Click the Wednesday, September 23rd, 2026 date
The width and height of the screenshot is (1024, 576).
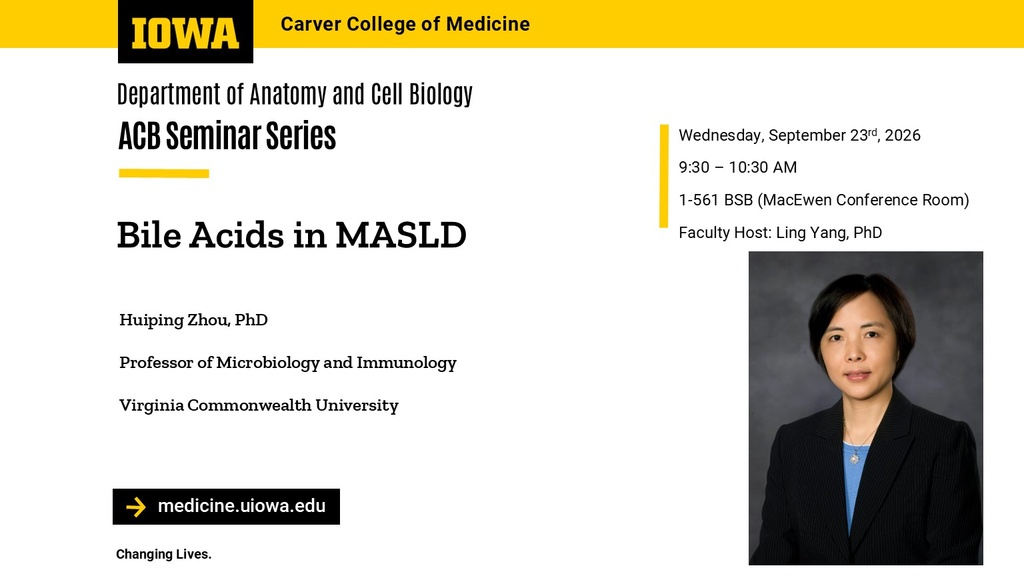click(x=799, y=135)
